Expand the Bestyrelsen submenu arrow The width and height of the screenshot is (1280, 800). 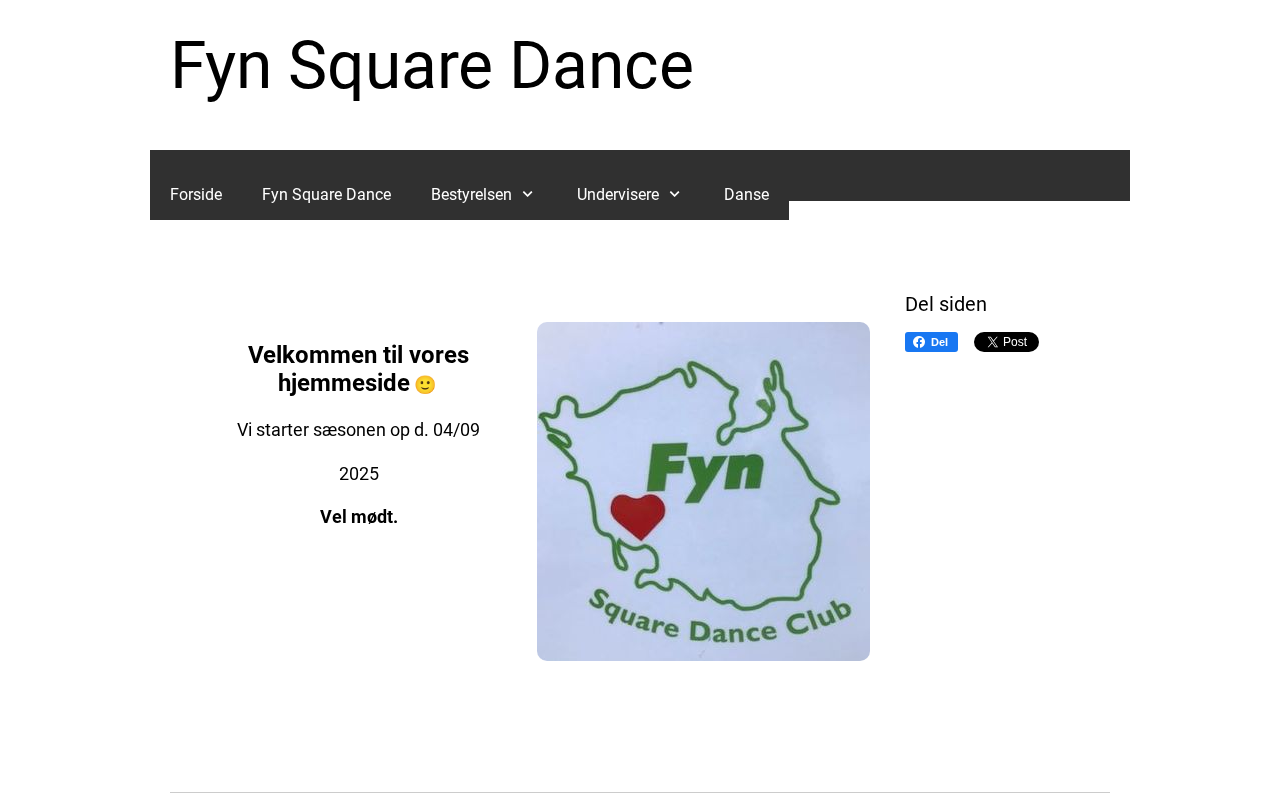(527, 194)
